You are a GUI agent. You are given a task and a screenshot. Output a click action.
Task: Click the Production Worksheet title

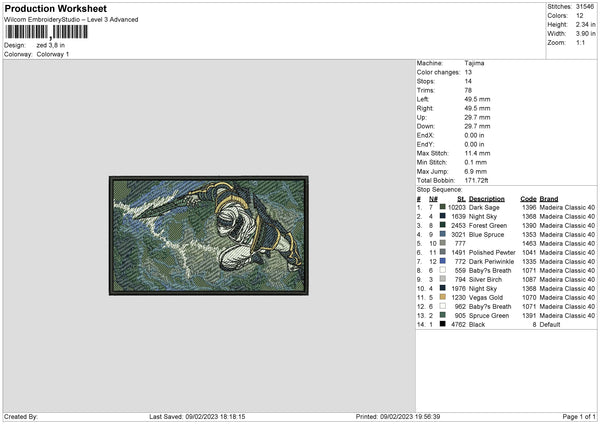47,8
